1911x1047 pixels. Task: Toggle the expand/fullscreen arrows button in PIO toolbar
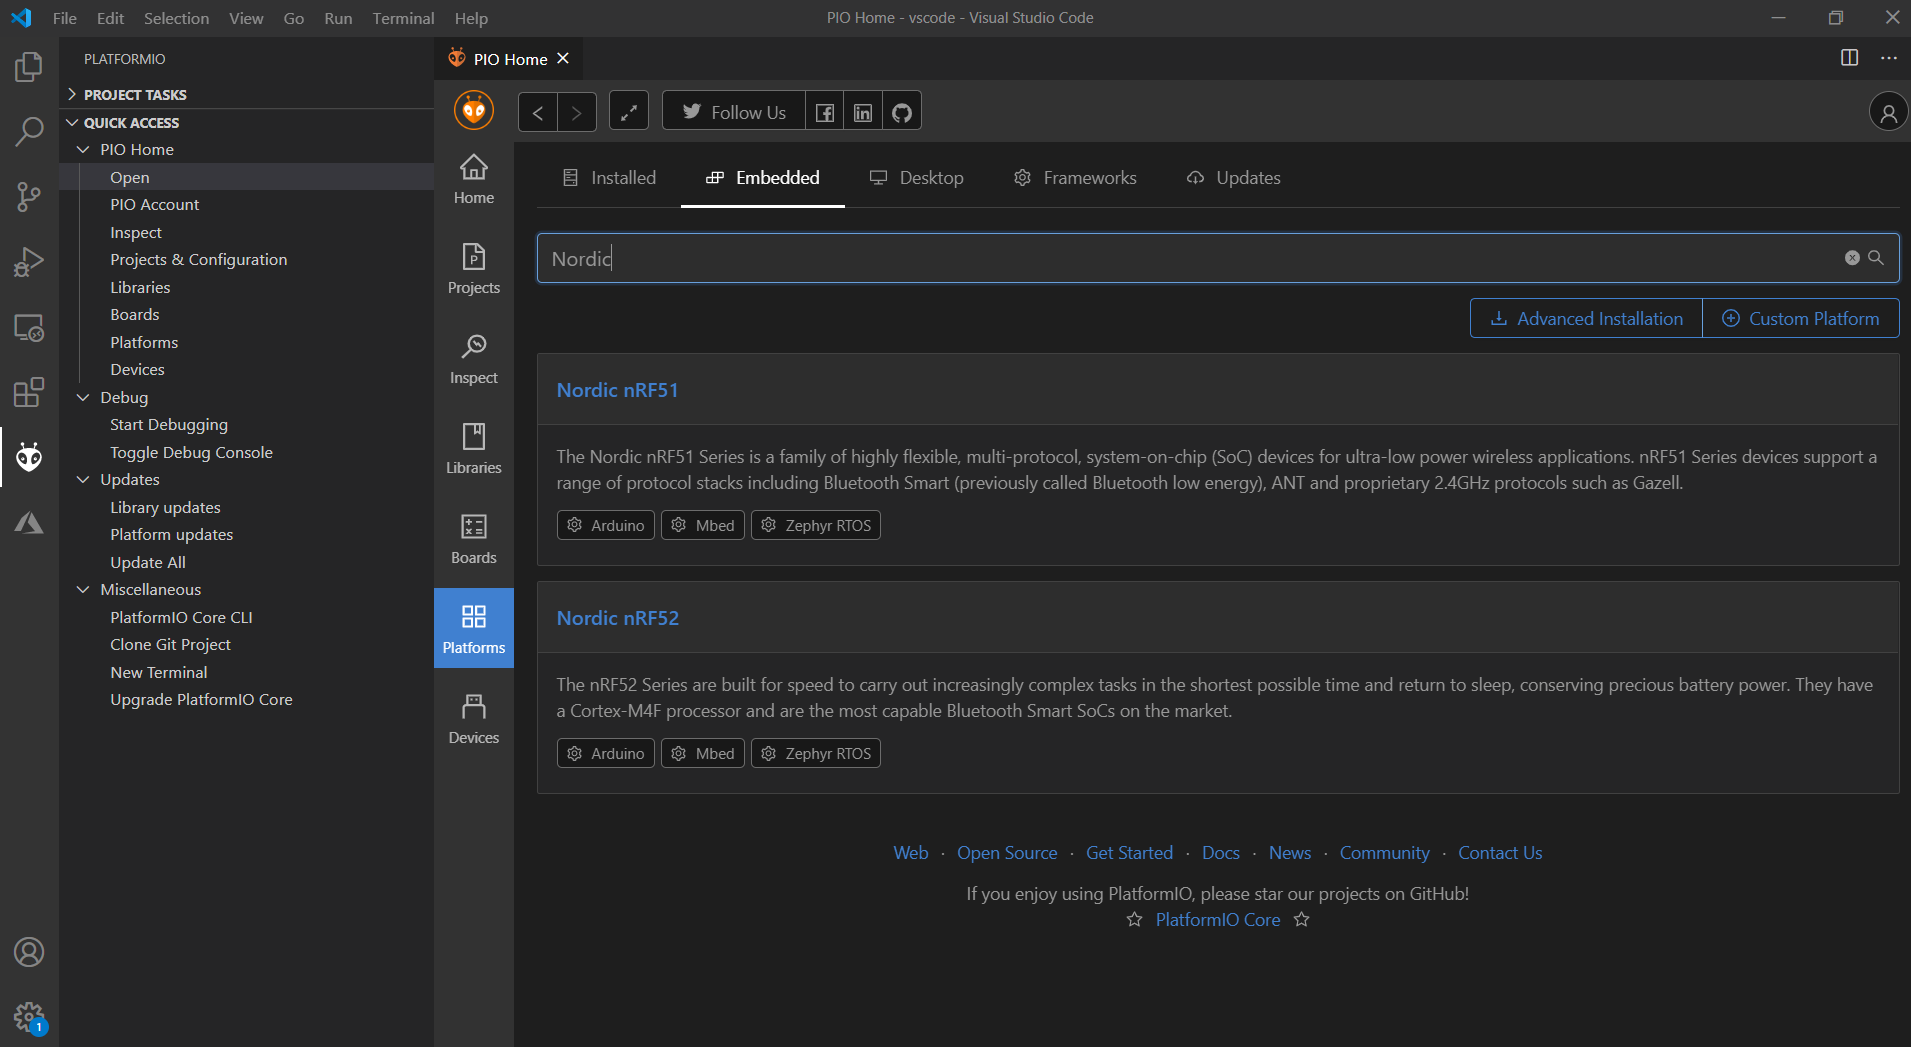click(x=628, y=112)
